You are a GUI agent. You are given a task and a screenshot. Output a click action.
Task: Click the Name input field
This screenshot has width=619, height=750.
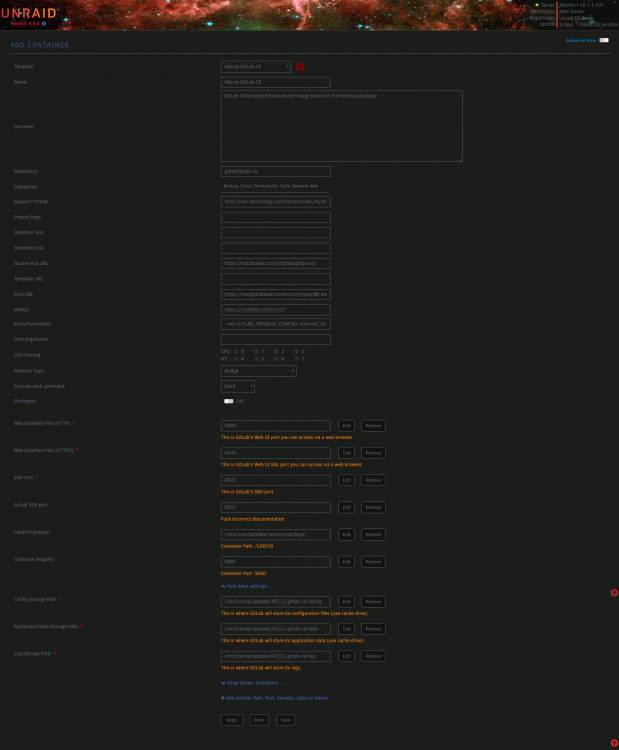276,82
